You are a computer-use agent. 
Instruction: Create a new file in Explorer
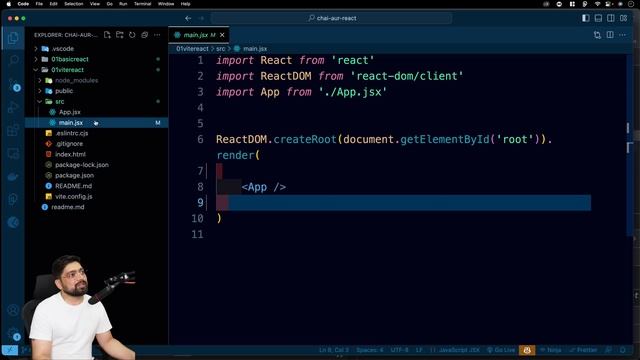coord(107,35)
